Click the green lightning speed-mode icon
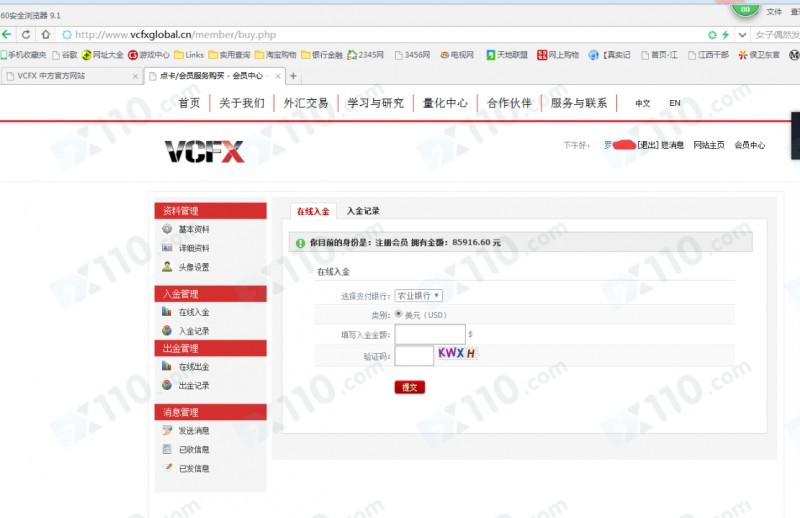This screenshot has height=518, width=800. [x=725, y=35]
